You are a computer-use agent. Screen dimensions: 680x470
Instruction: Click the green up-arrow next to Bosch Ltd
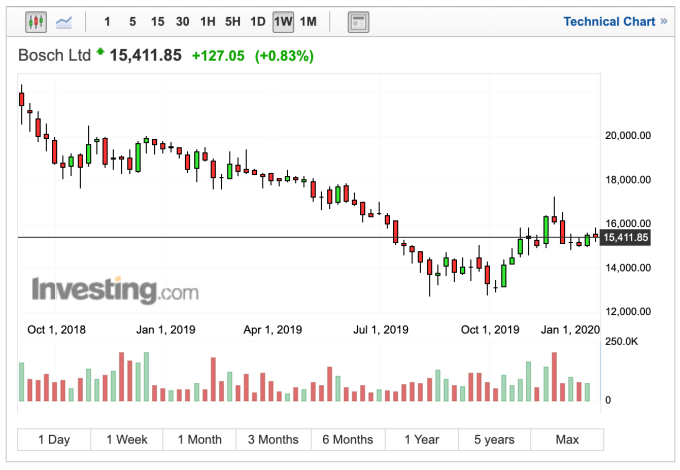(101, 52)
